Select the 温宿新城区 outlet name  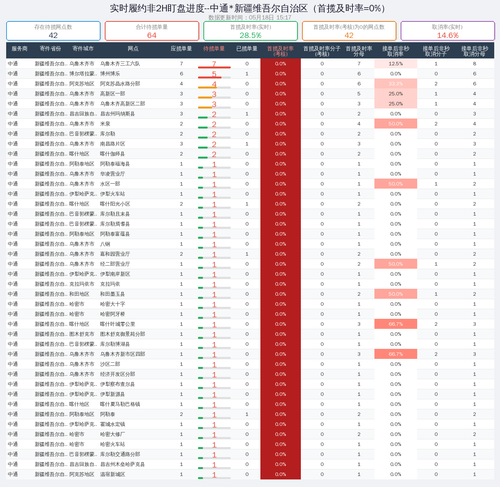tap(112, 474)
